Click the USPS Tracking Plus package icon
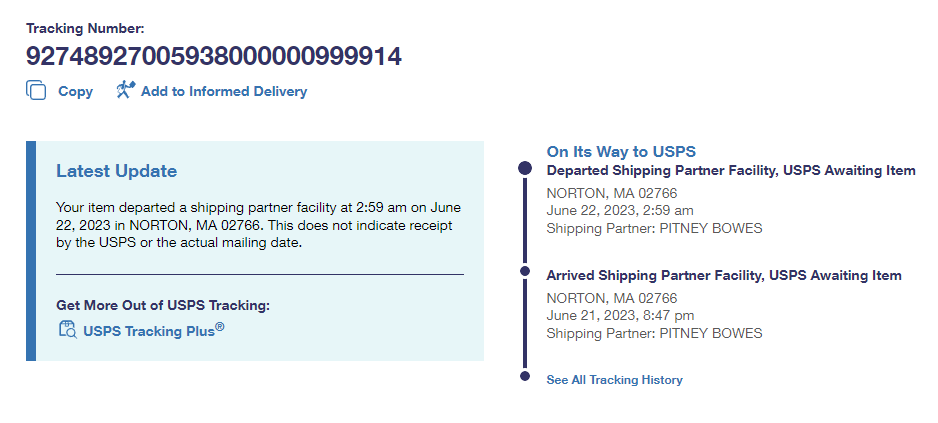 [x=68, y=330]
